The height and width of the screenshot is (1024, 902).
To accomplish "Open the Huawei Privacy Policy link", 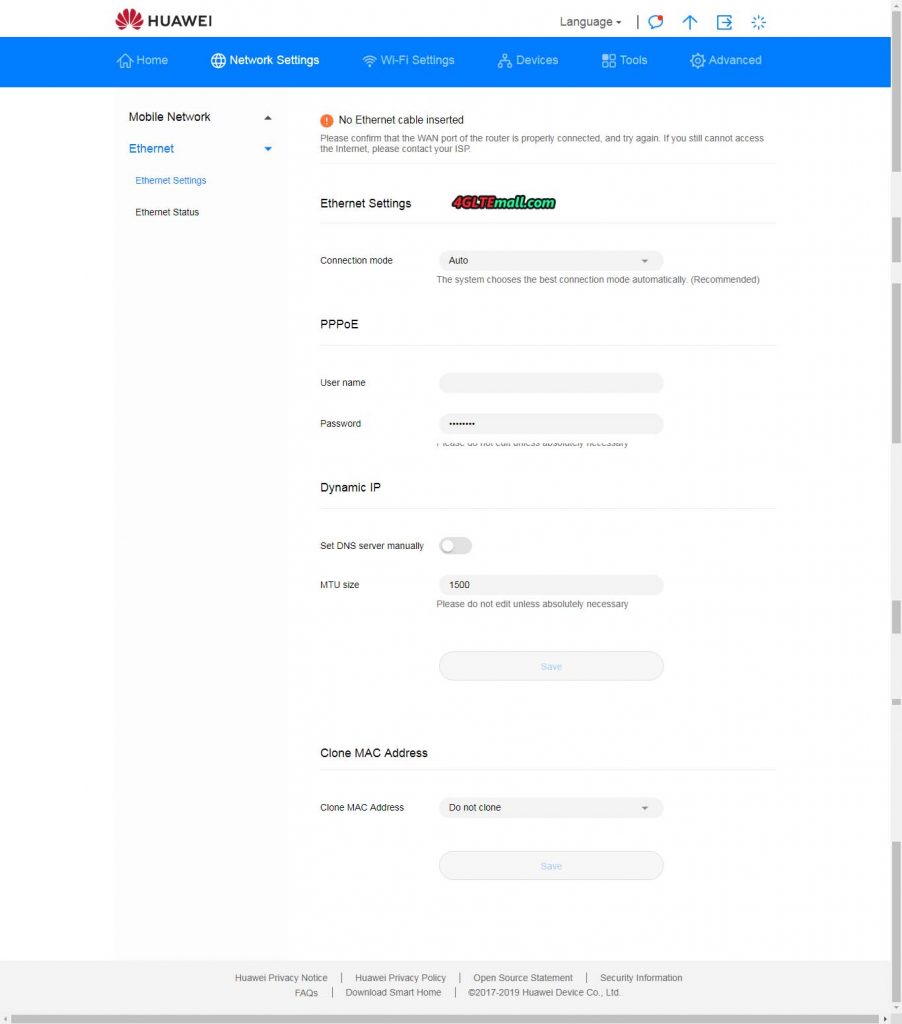I will coord(401,977).
